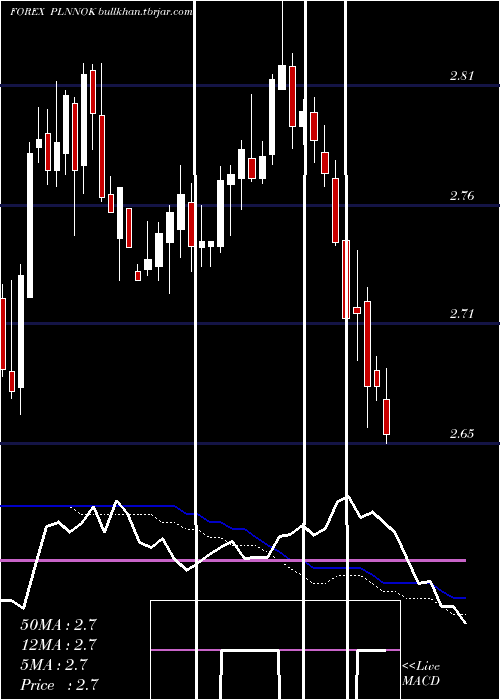The height and width of the screenshot is (700, 500).
Task: Click the Price : 2.7 reading
Action: (59, 684)
